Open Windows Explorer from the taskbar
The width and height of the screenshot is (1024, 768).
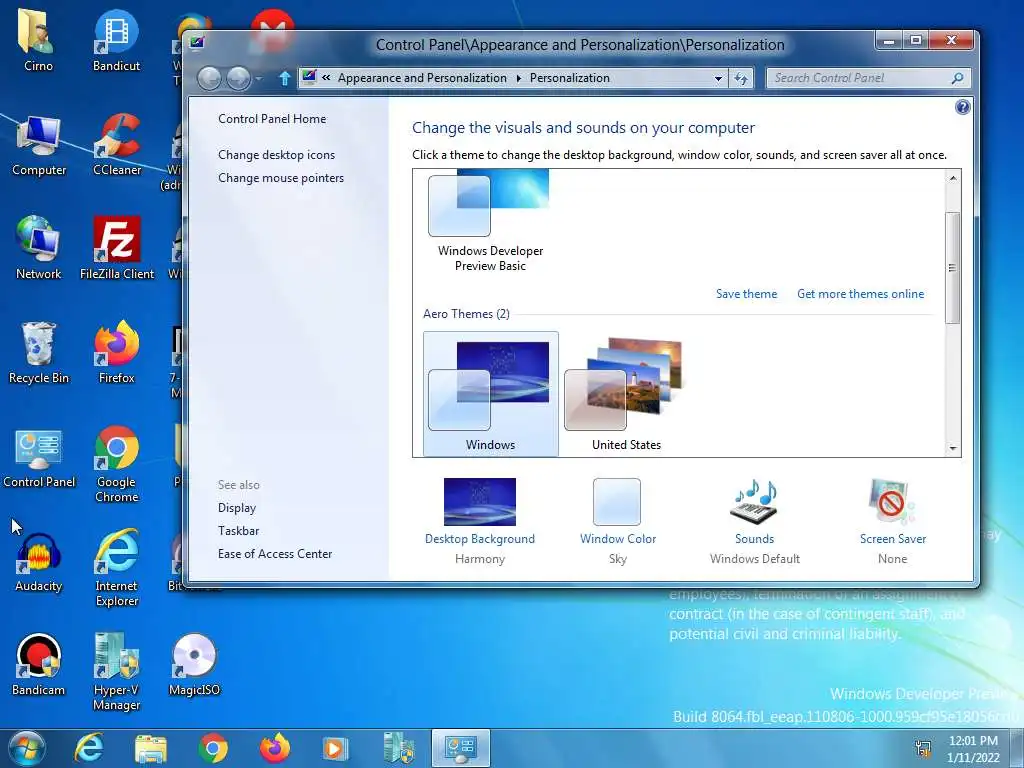(151, 748)
